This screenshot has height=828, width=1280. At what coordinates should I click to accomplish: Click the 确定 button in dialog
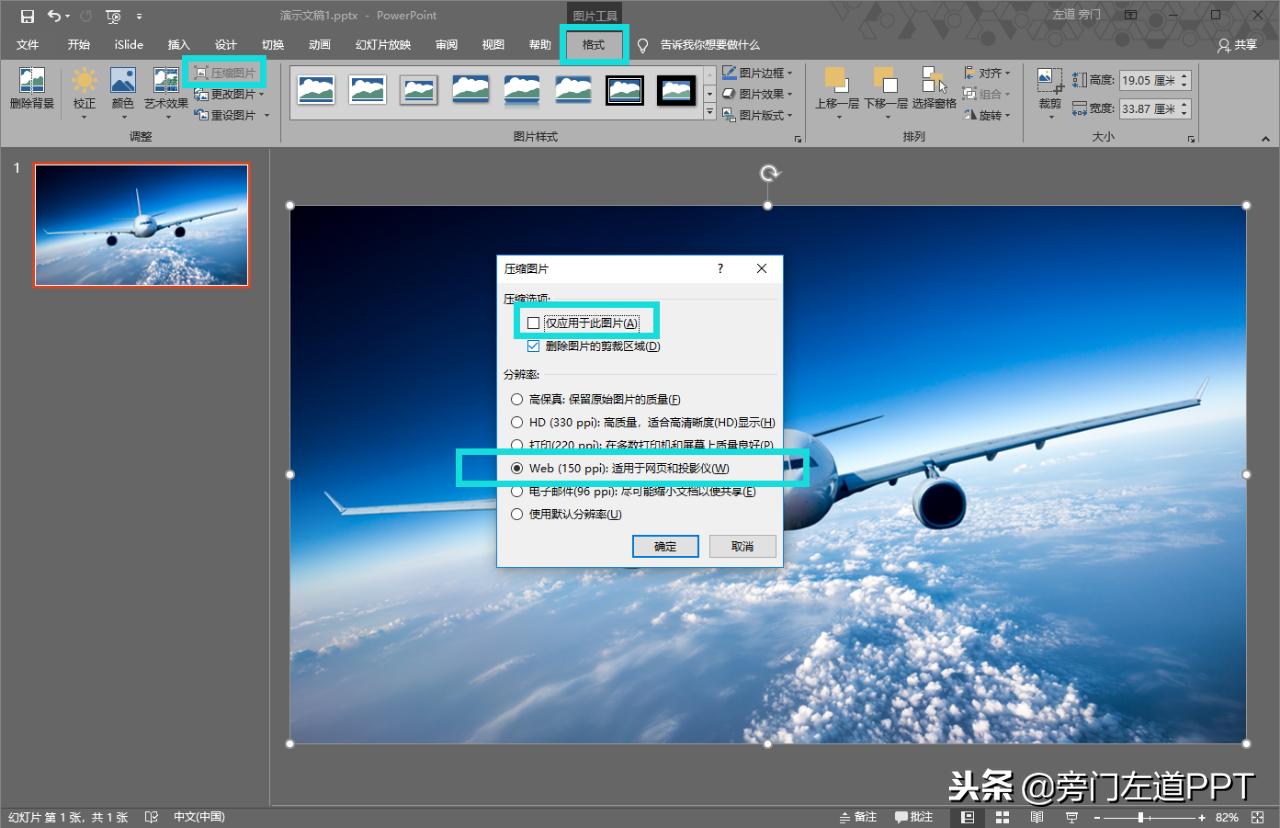click(665, 546)
